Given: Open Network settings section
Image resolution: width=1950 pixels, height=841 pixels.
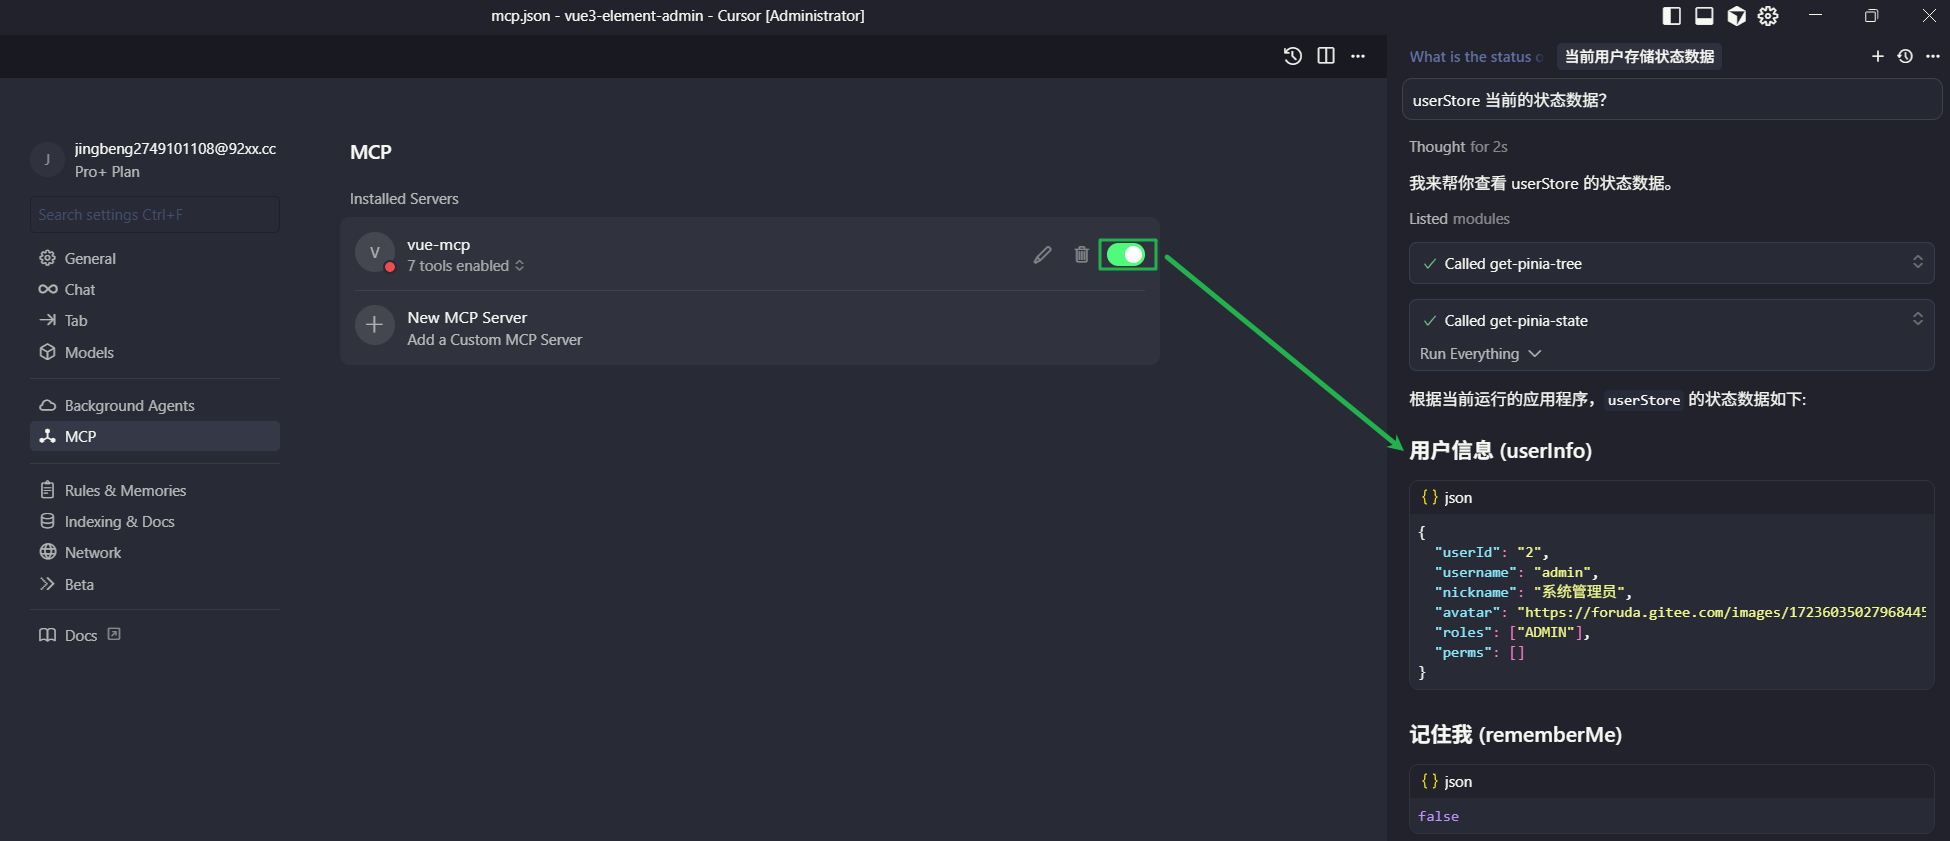Looking at the screenshot, I should tap(155, 553).
